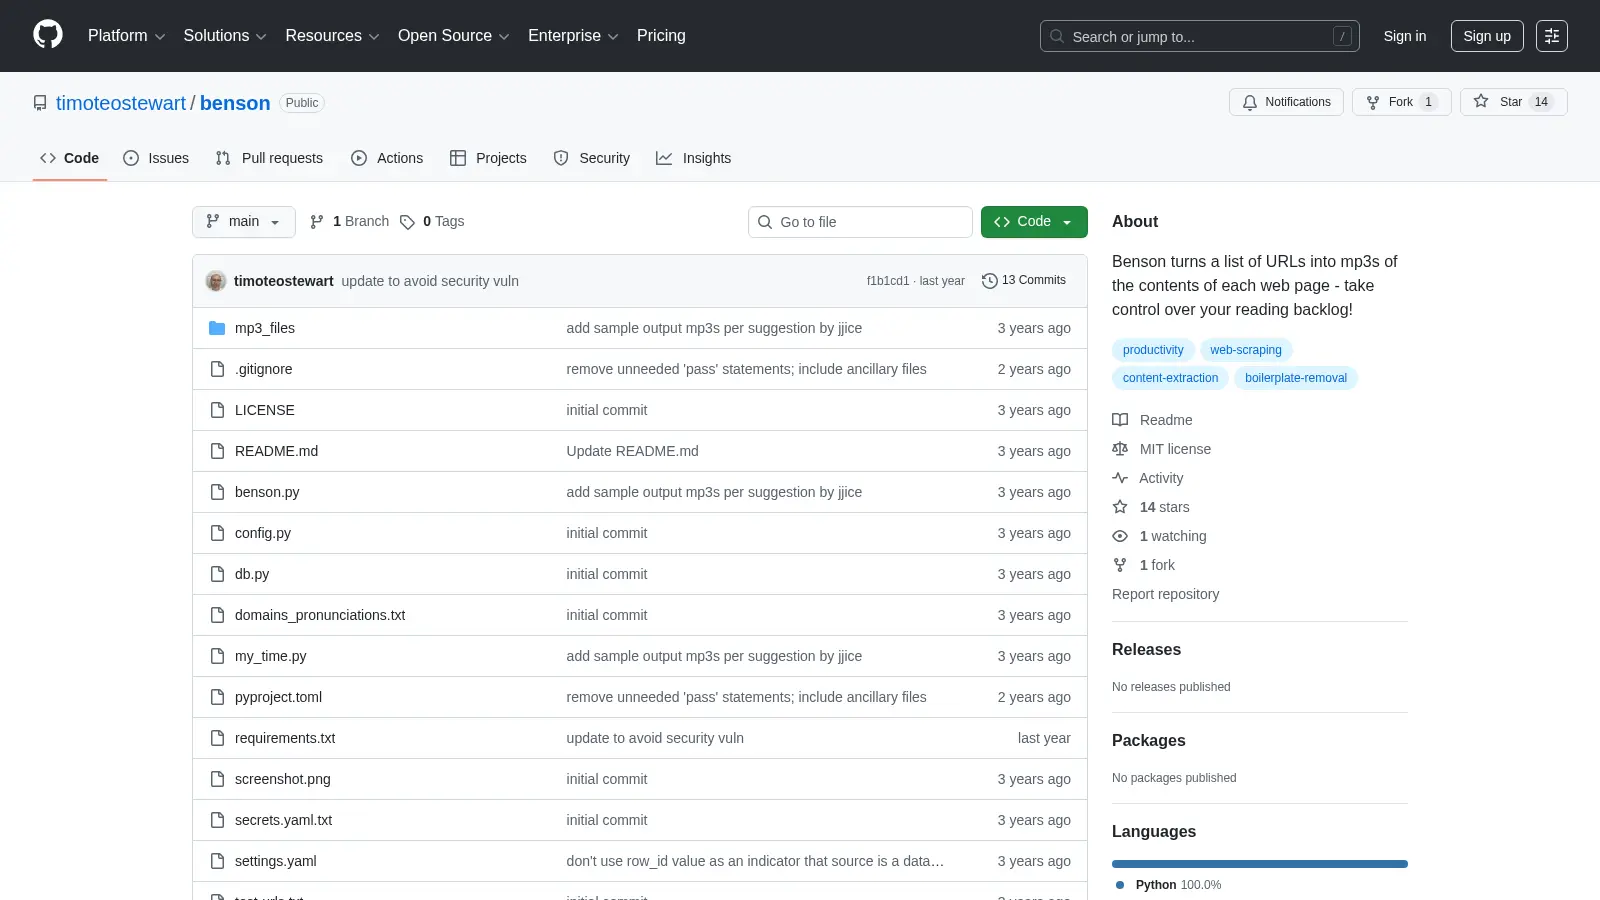Open the header menu icon beside Sign up
1600x900 pixels.
tap(1552, 36)
